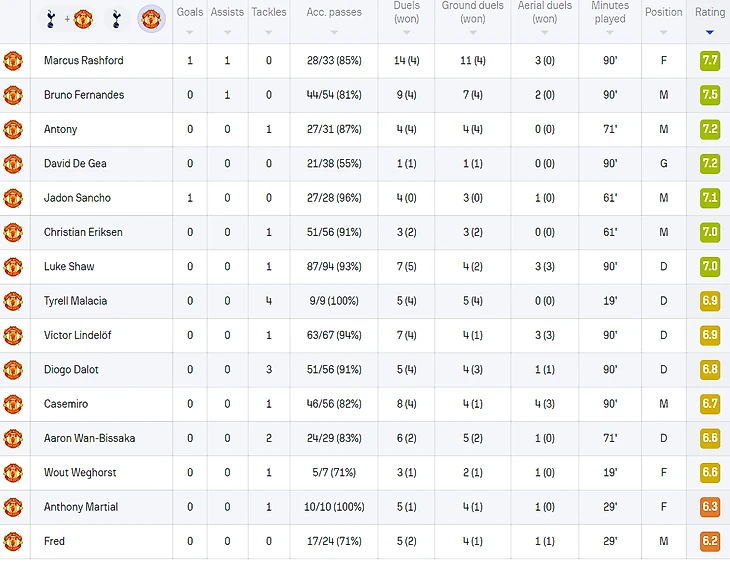Click Tyrell Malacia's team crest icon
This screenshot has width=730, height=563.
click(x=13, y=301)
